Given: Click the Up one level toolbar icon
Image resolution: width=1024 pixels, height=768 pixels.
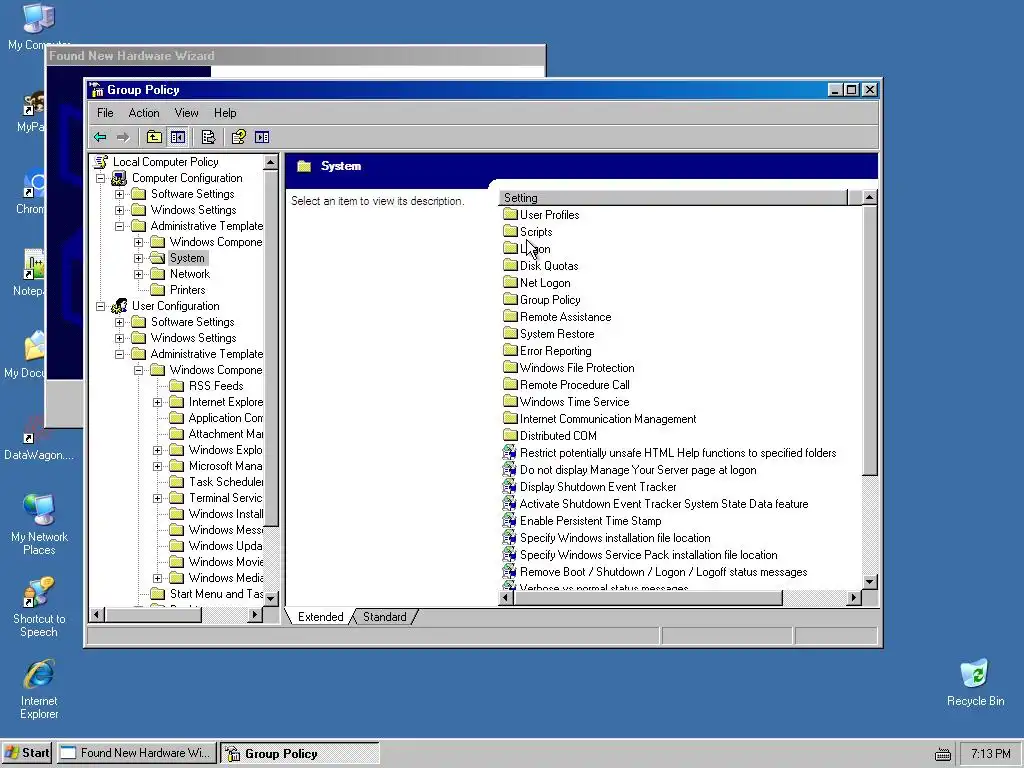Looking at the screenshot, I should pyautogui.click(x=154, y=137).
